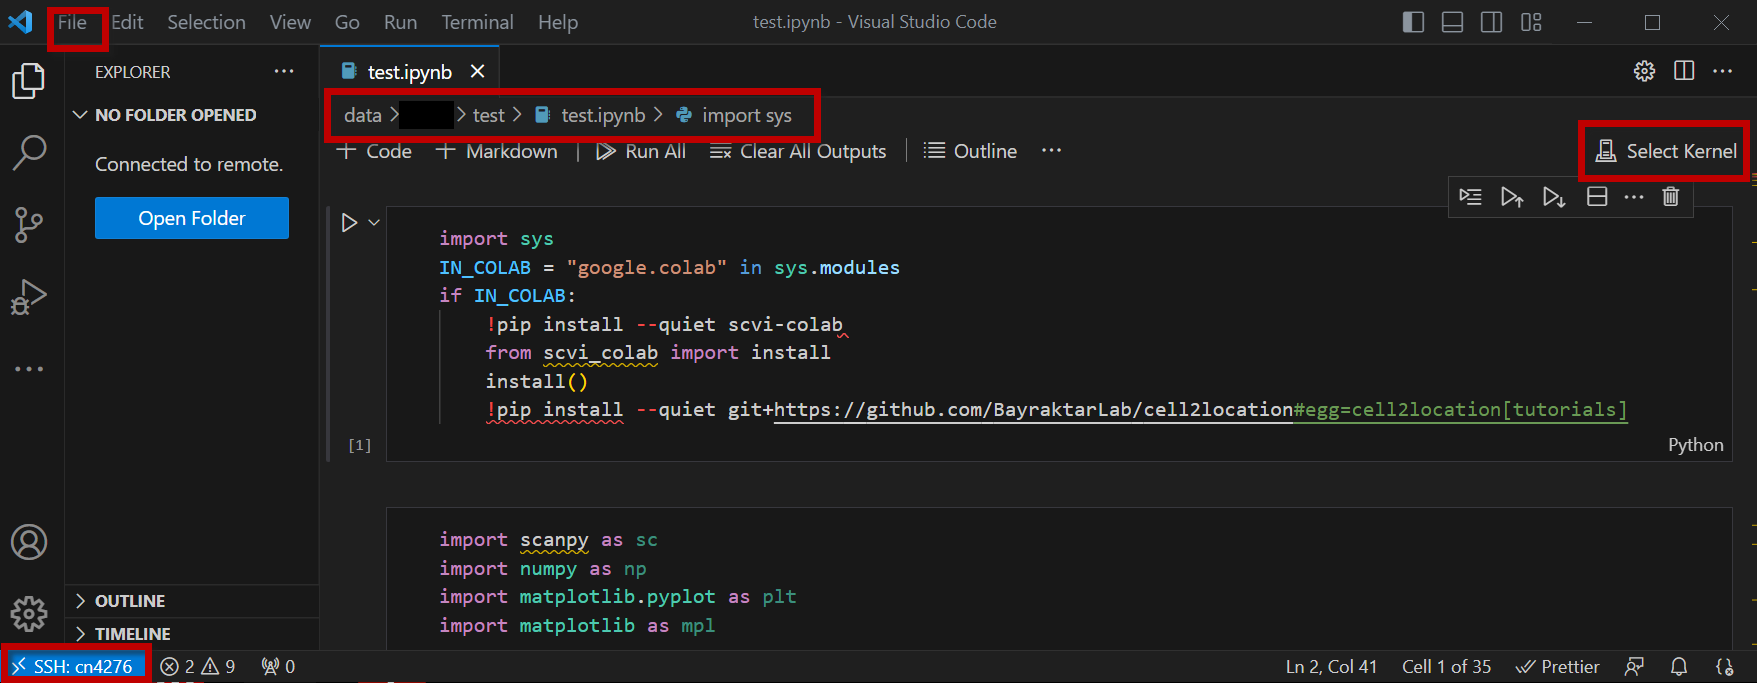
Task: Open the Manage gear in activity bar
Action: [x=29, y=613]
